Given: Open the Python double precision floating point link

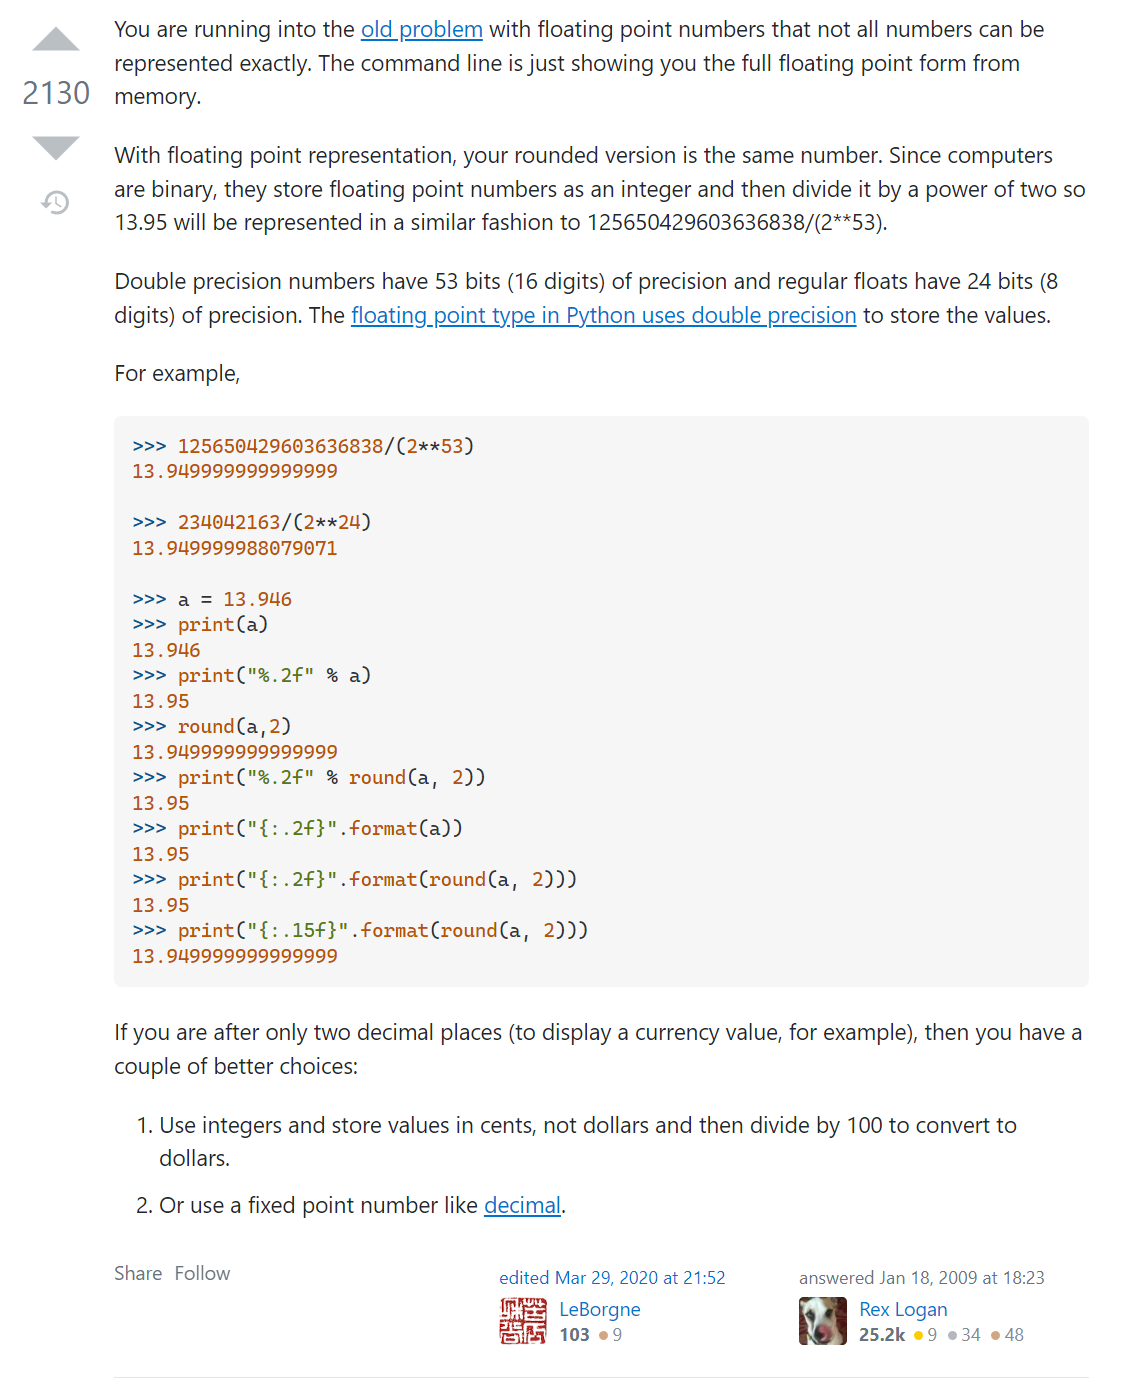Looking at the screenshot, I should (603, 316).
